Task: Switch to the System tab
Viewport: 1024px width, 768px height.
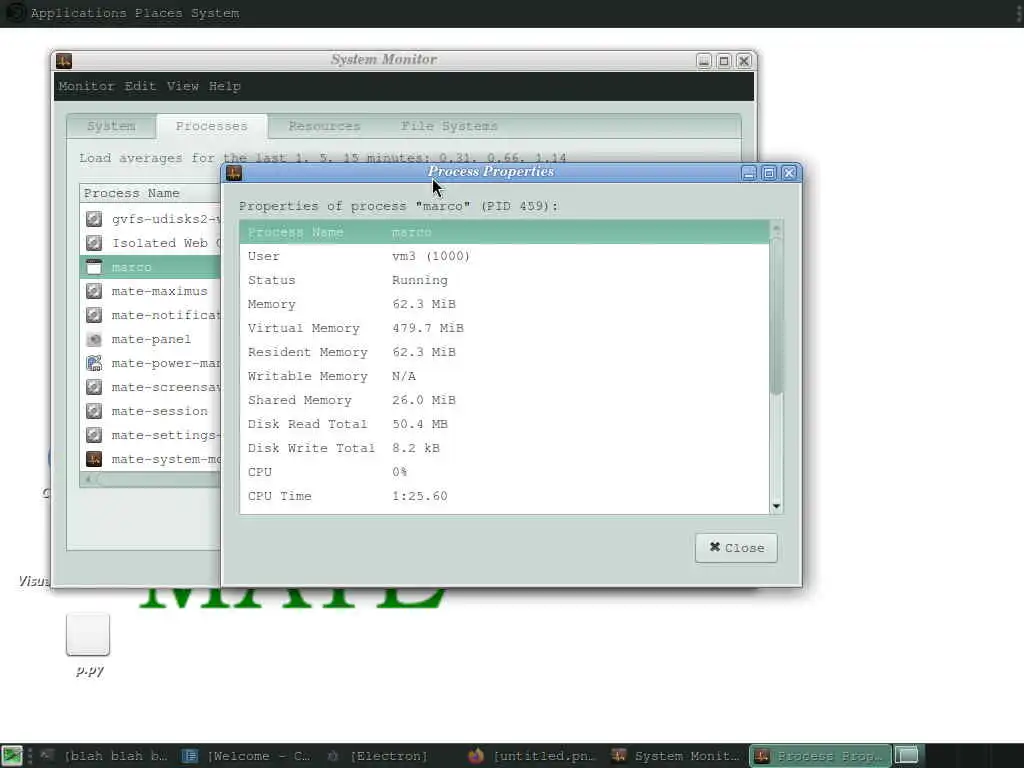Action: 111,126
